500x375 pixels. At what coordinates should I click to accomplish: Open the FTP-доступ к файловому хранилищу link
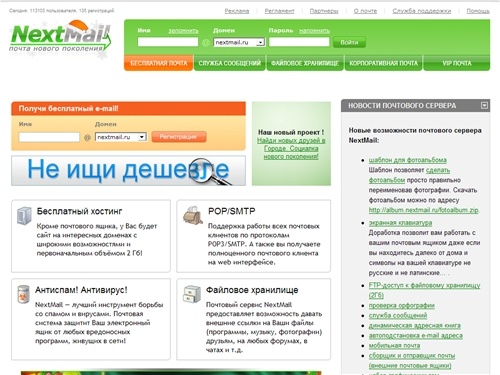click(x=424, y=290)
